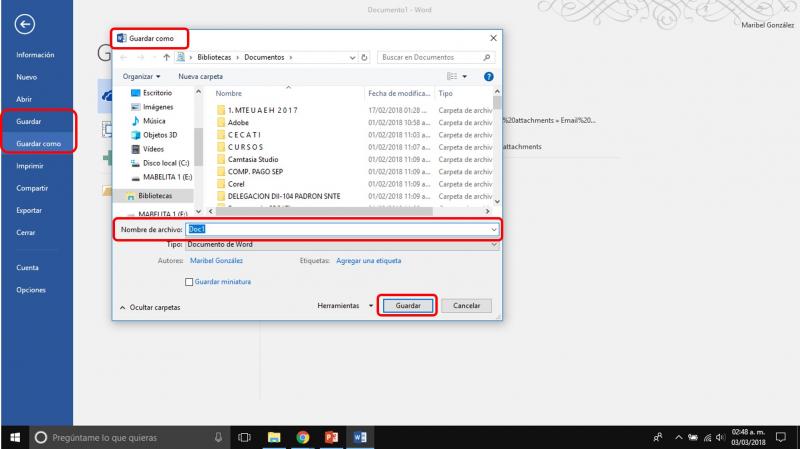Click Agregar una etiqueta link
The height and width of the screenshot is (449, 800).
[x=368, y=261]
